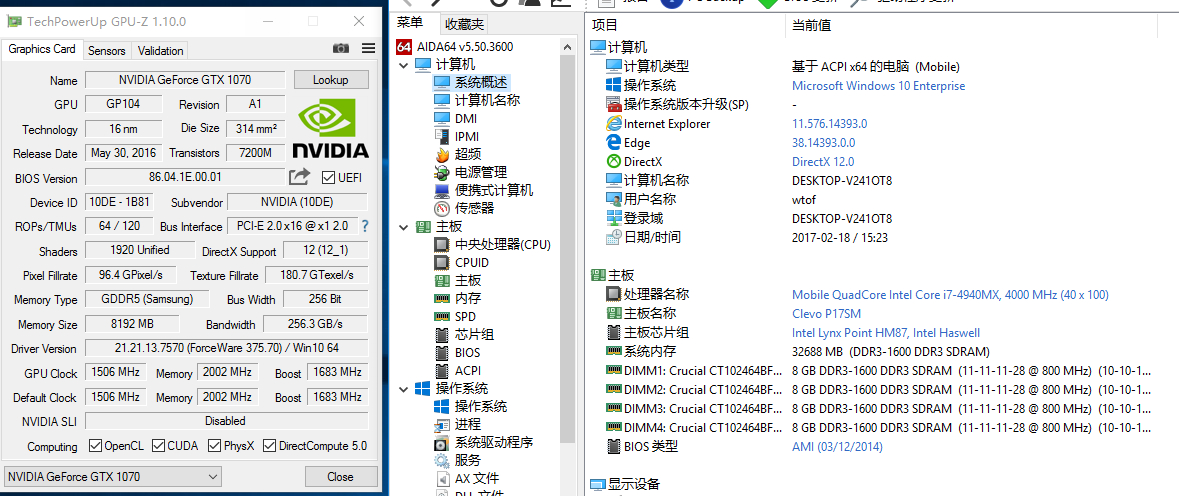Click the 操作系统 child node Windows icon
Viewport: 1179px width, 496px height.
point(441,407)
